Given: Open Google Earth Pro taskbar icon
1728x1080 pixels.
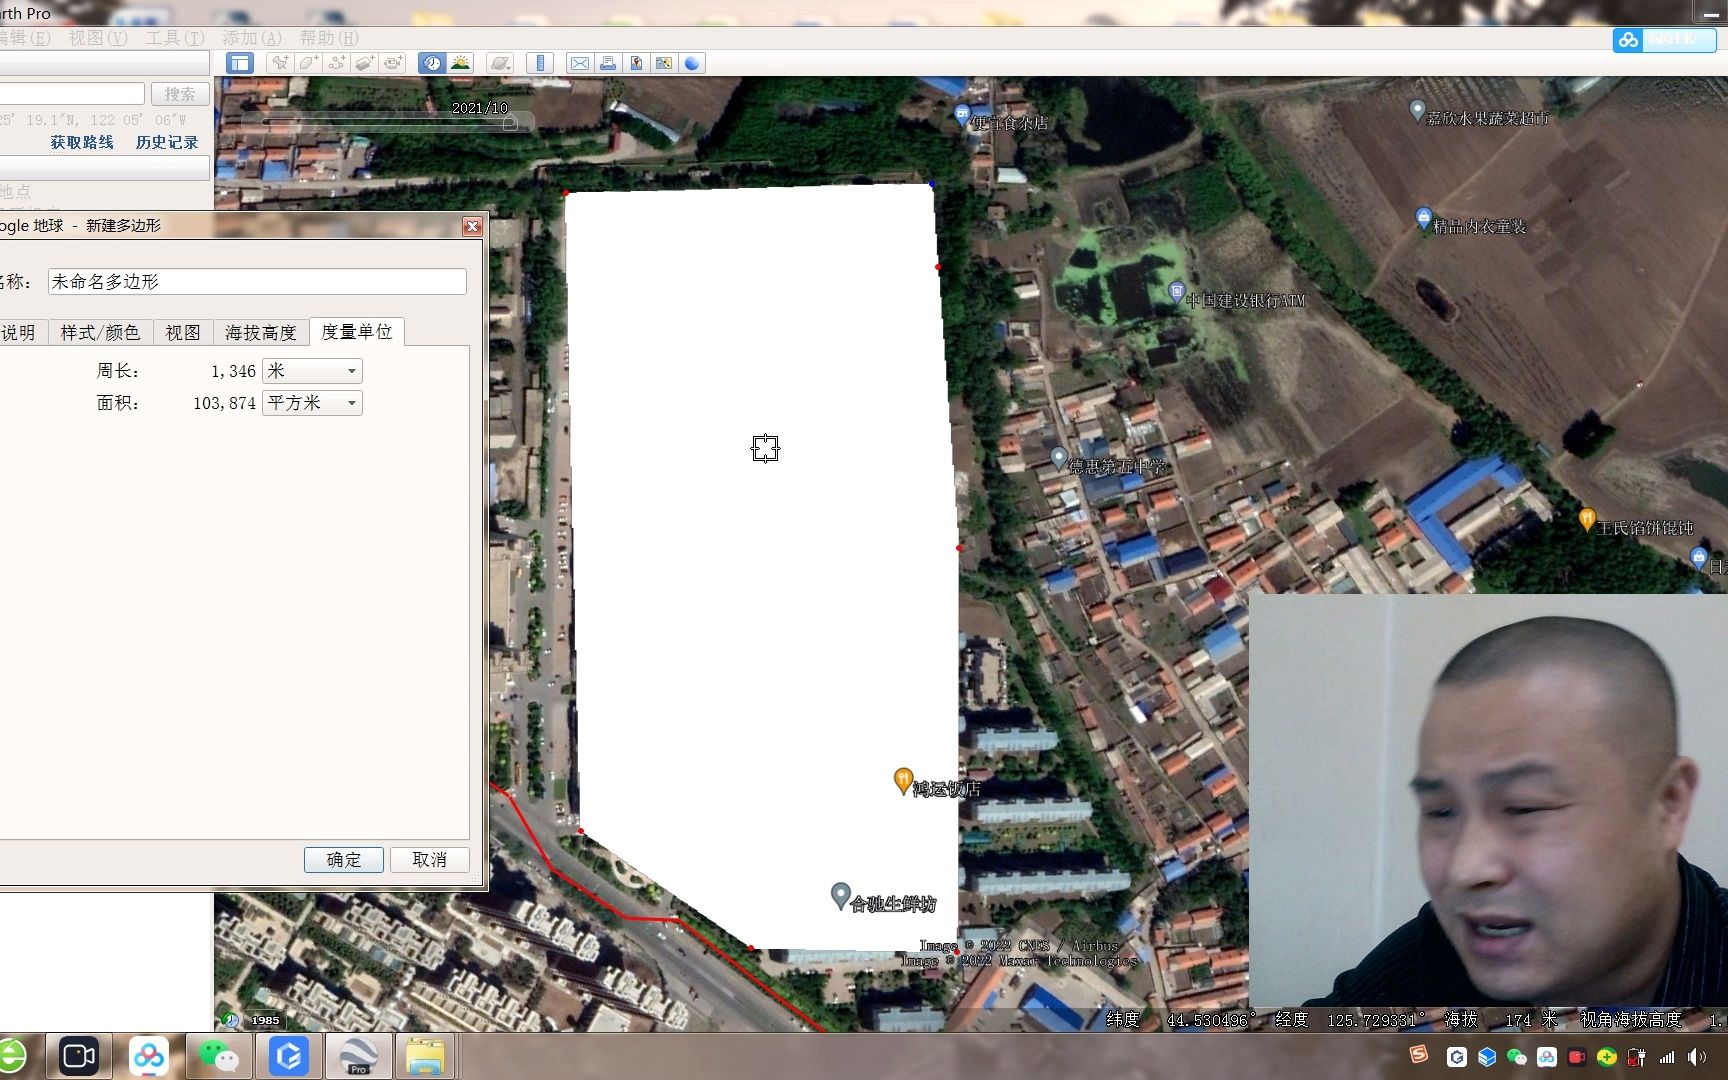Looking at the screenshot, I should pyautogui.click(x=357, y=1057).
